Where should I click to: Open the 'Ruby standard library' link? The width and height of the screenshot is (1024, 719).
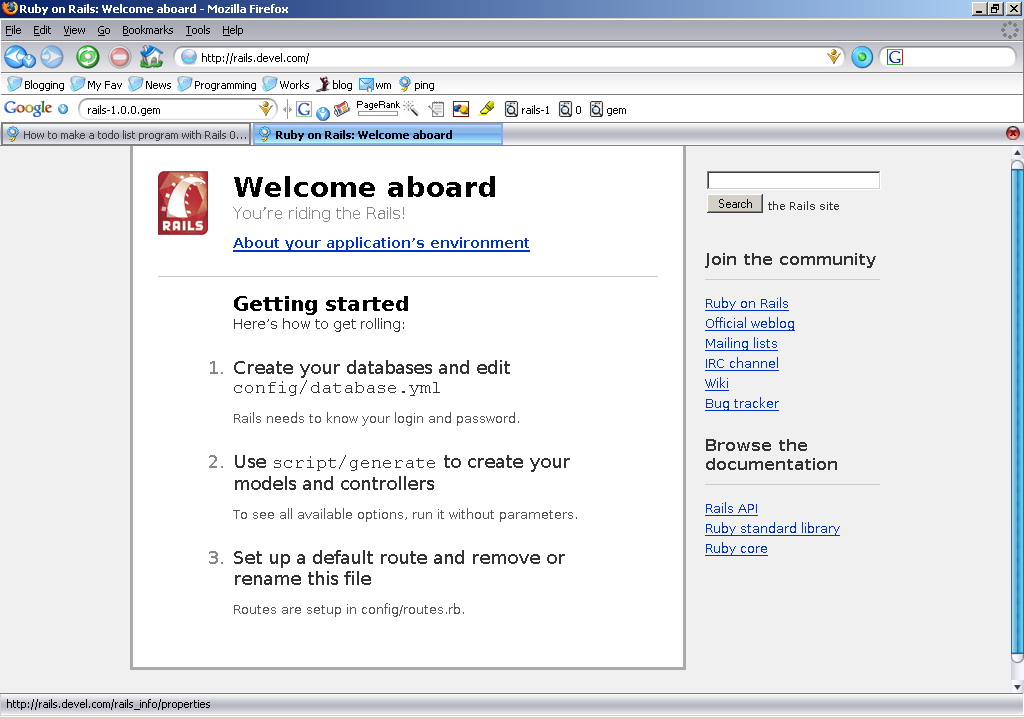coord(773,528)
